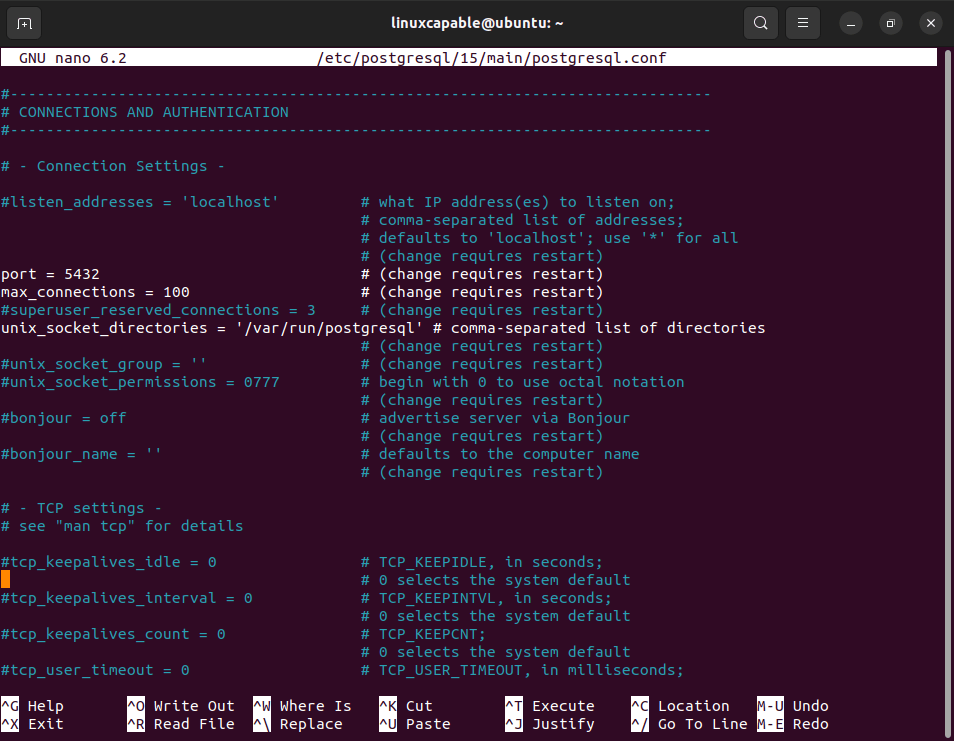Click the linuxcapable@ubuntu window title
This screenshot has height=741, width=954.
(477, 22)
